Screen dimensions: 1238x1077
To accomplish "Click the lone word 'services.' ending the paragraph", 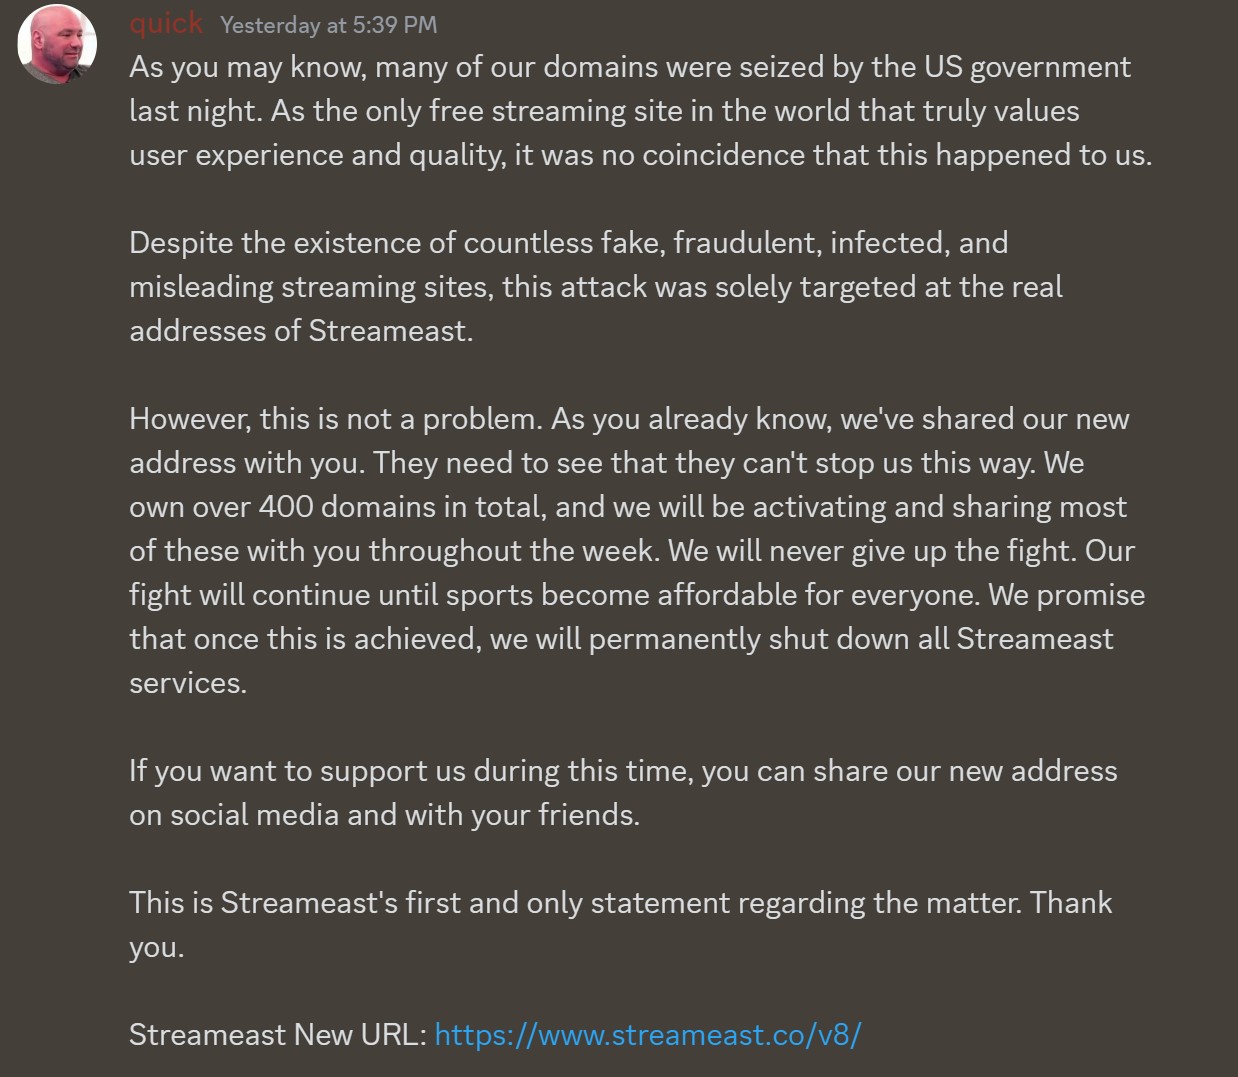I will pyautogui.click(x=188, y=683).
